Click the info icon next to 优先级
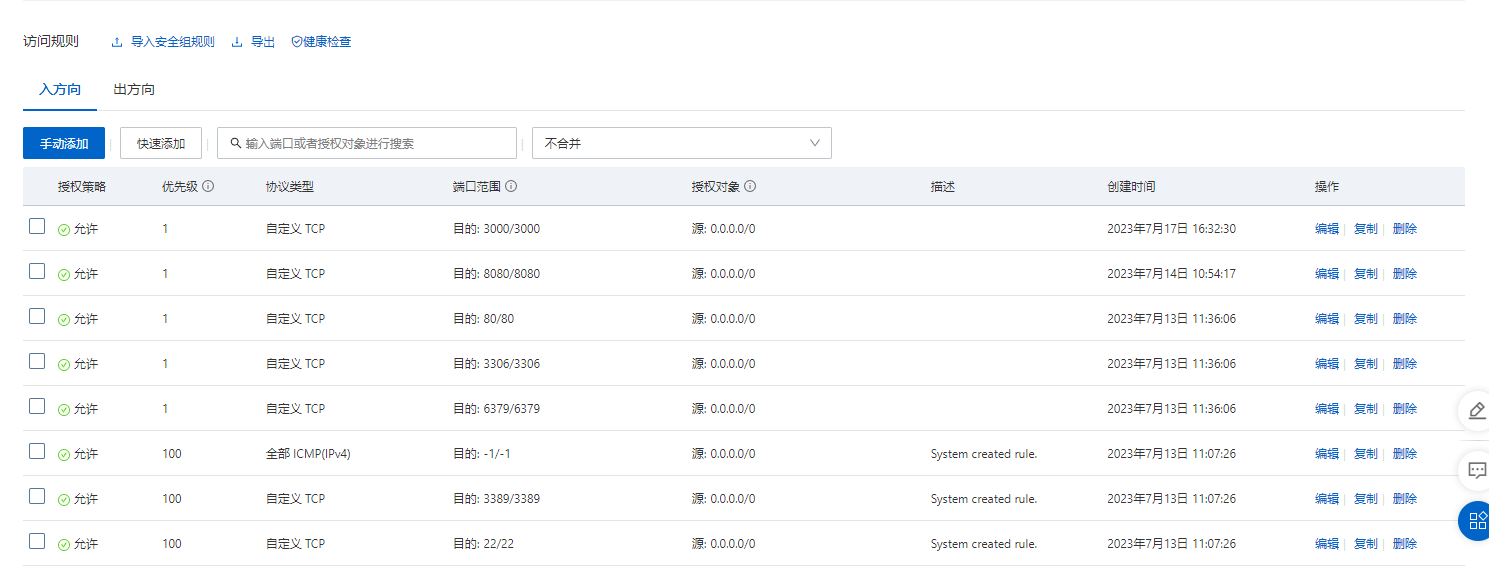The image size is (1489, 572). [208, 186]
